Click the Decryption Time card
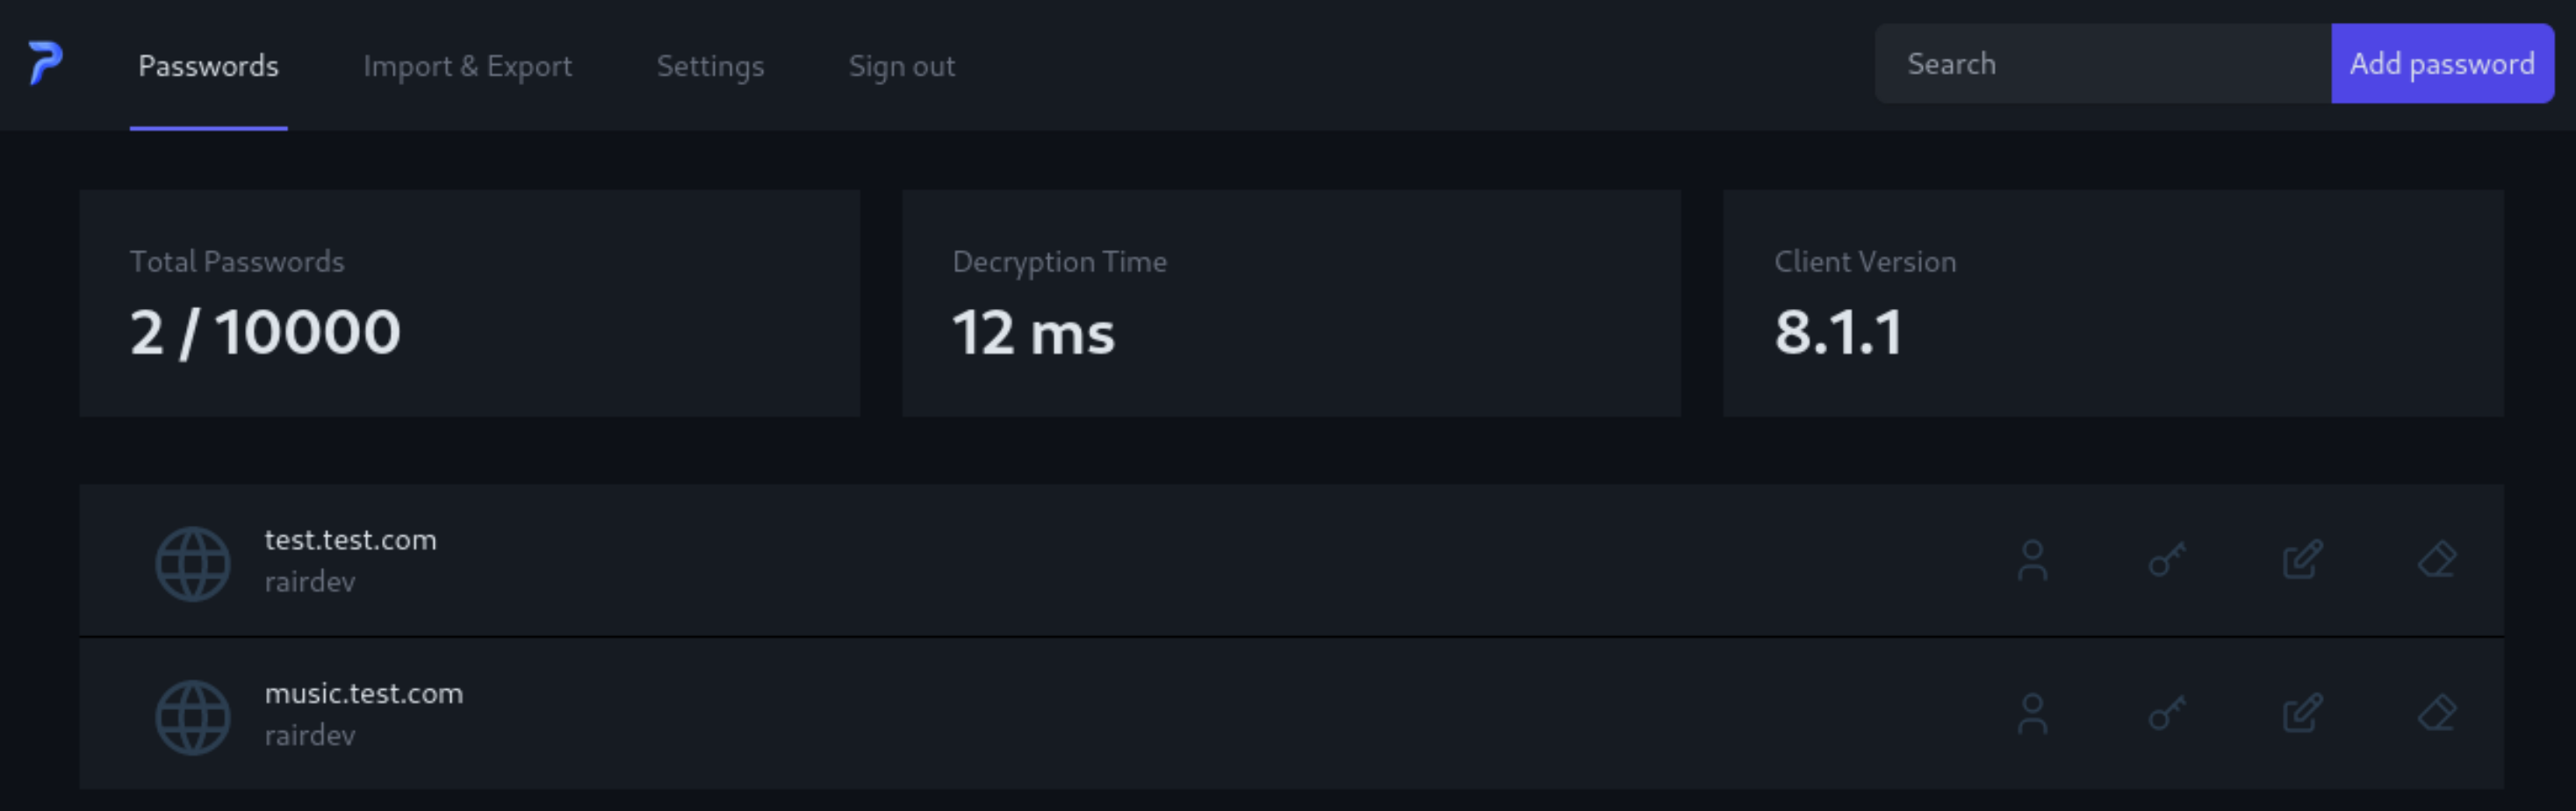This screenshot has height=811, width=2576. coord(1292,301)
